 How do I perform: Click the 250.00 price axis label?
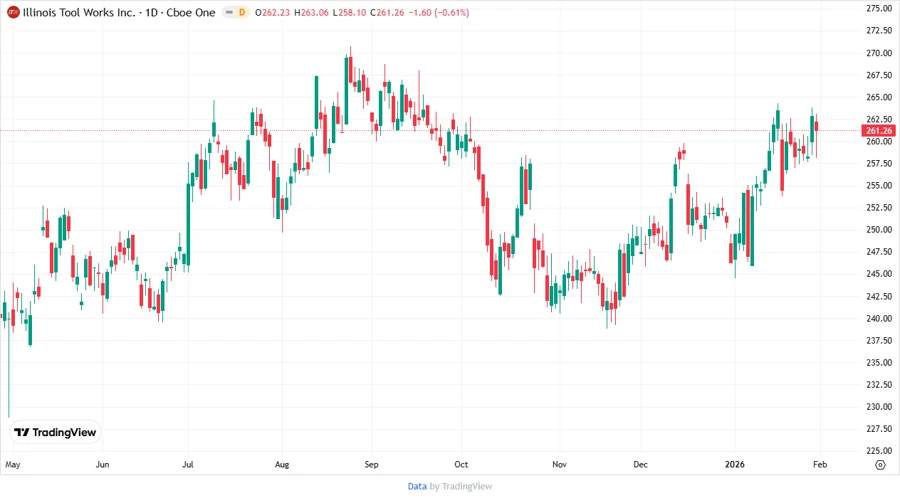coord(879,229)
